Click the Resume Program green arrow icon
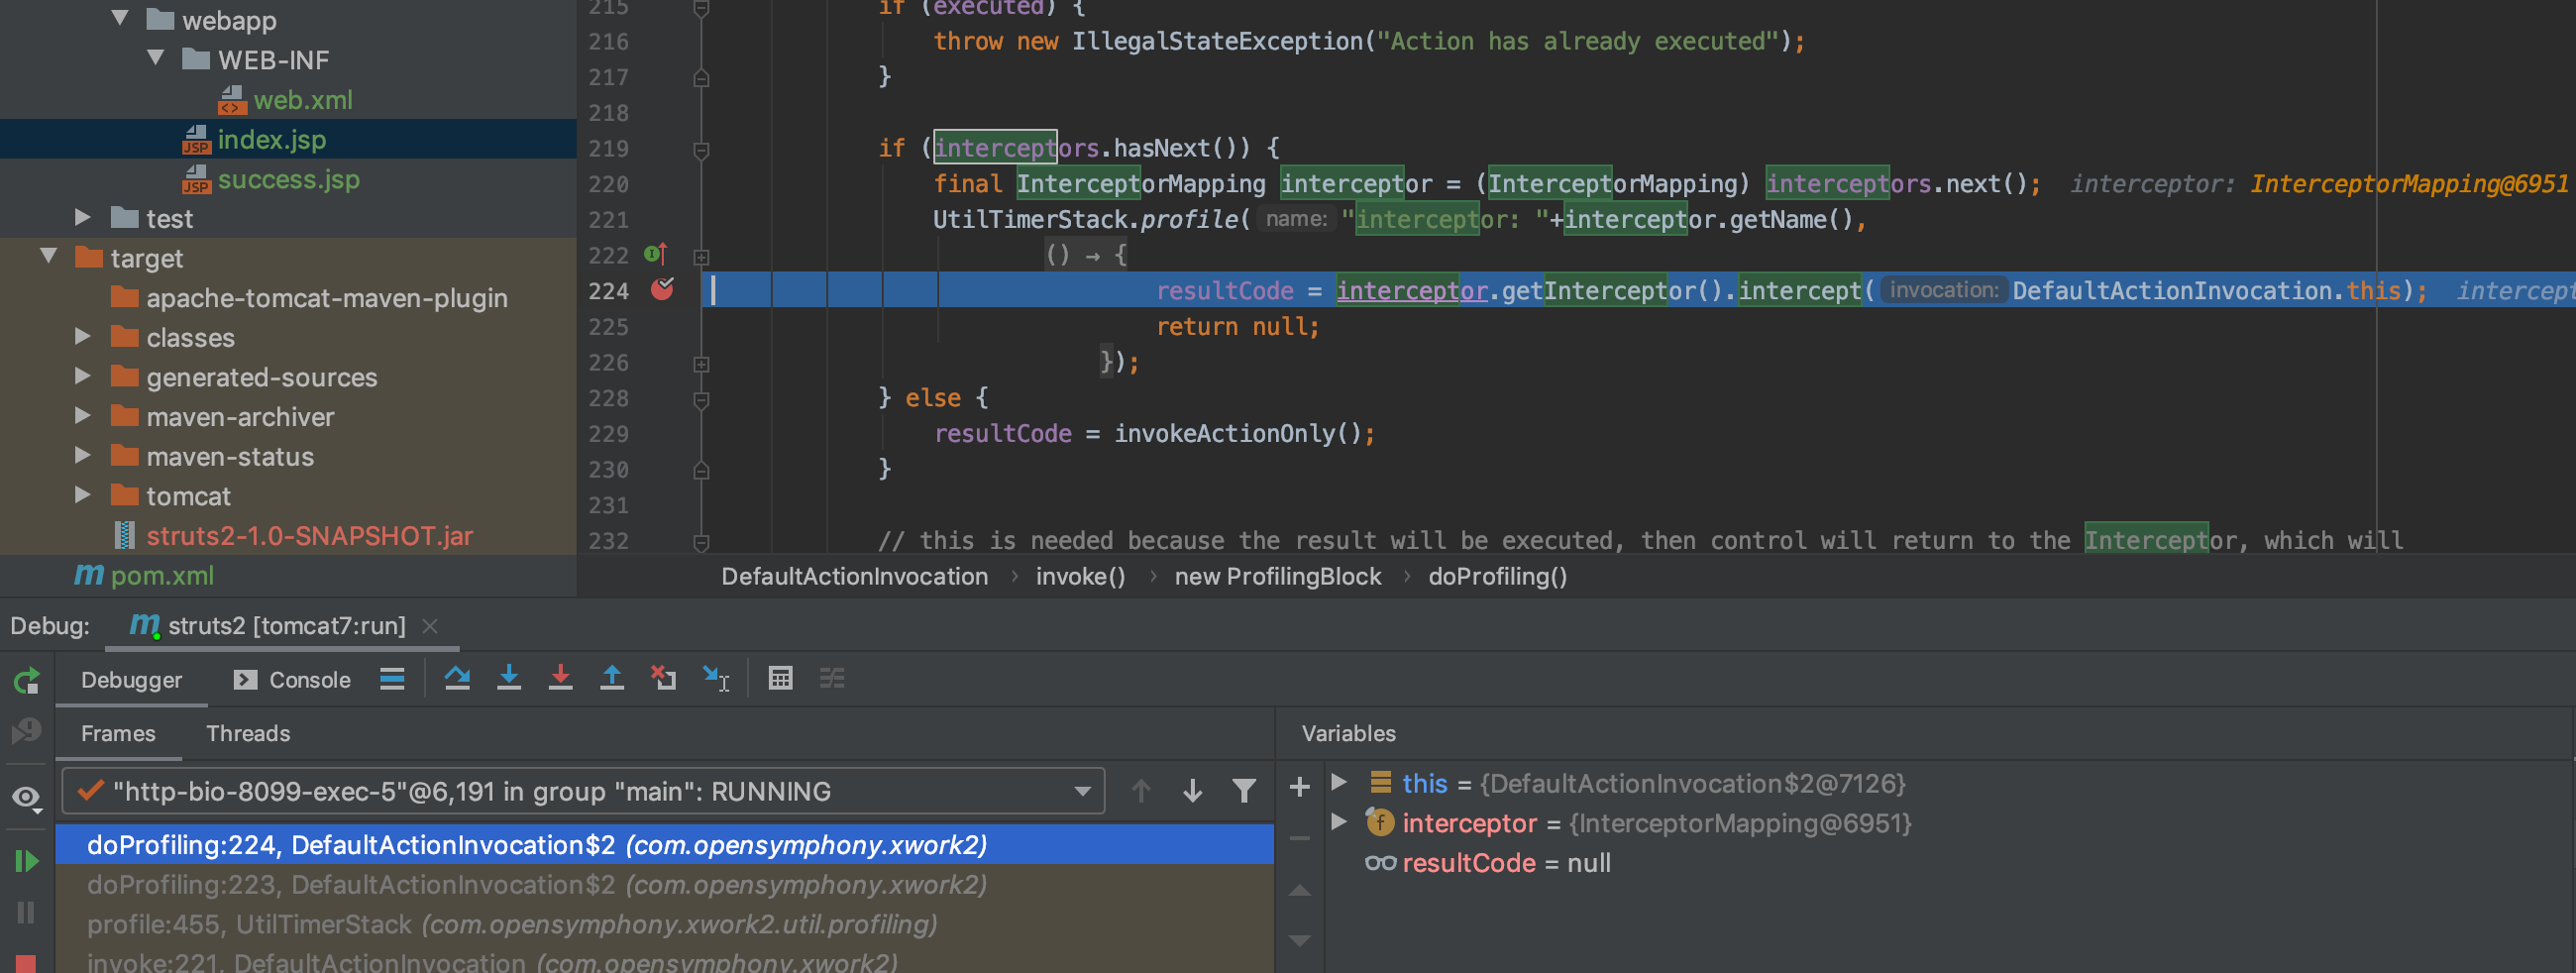The image size is (2576, 973). pos(26,861)
